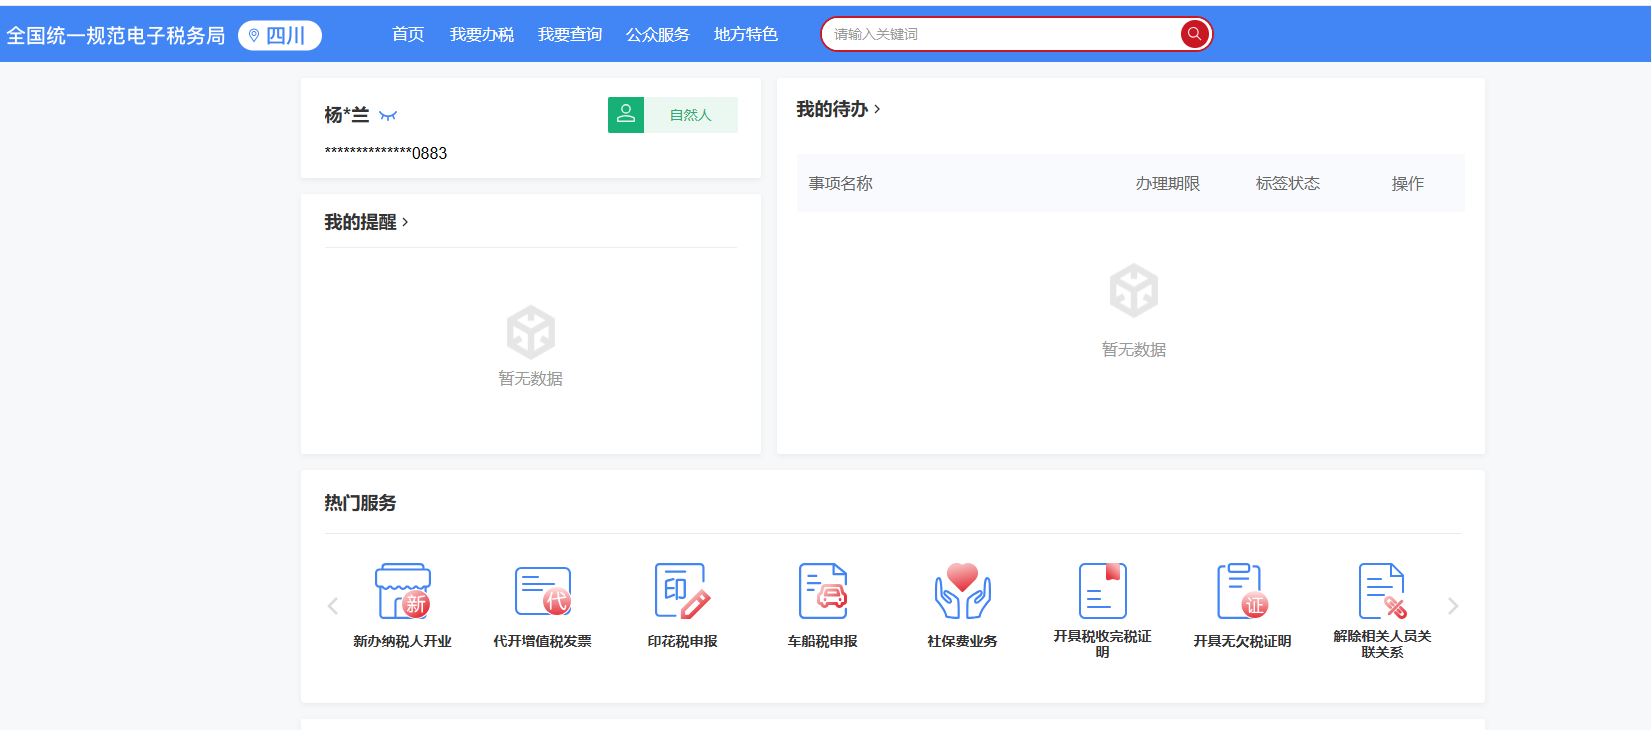
Task: Go to 首页 in navigation bar
Action: [x=408, y=34]
